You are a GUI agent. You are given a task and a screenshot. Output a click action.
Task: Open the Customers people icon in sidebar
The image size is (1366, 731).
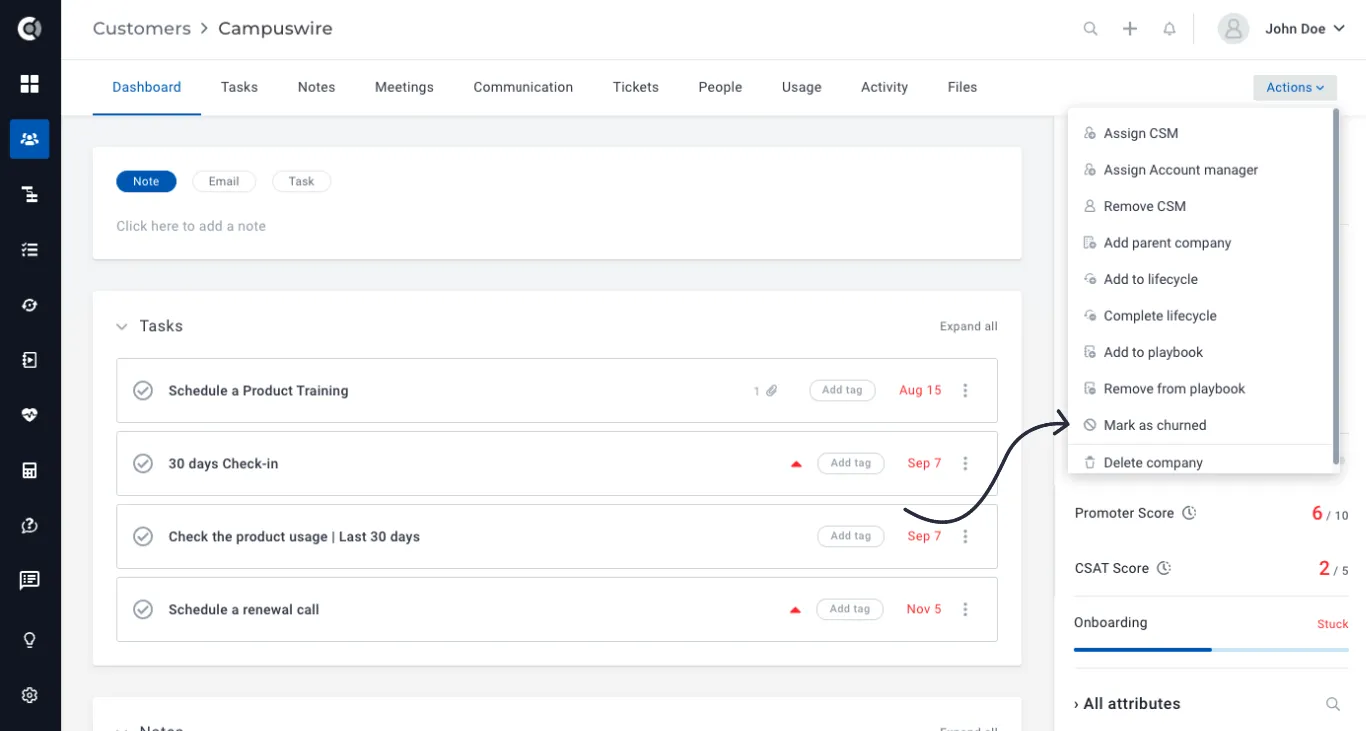29,139
